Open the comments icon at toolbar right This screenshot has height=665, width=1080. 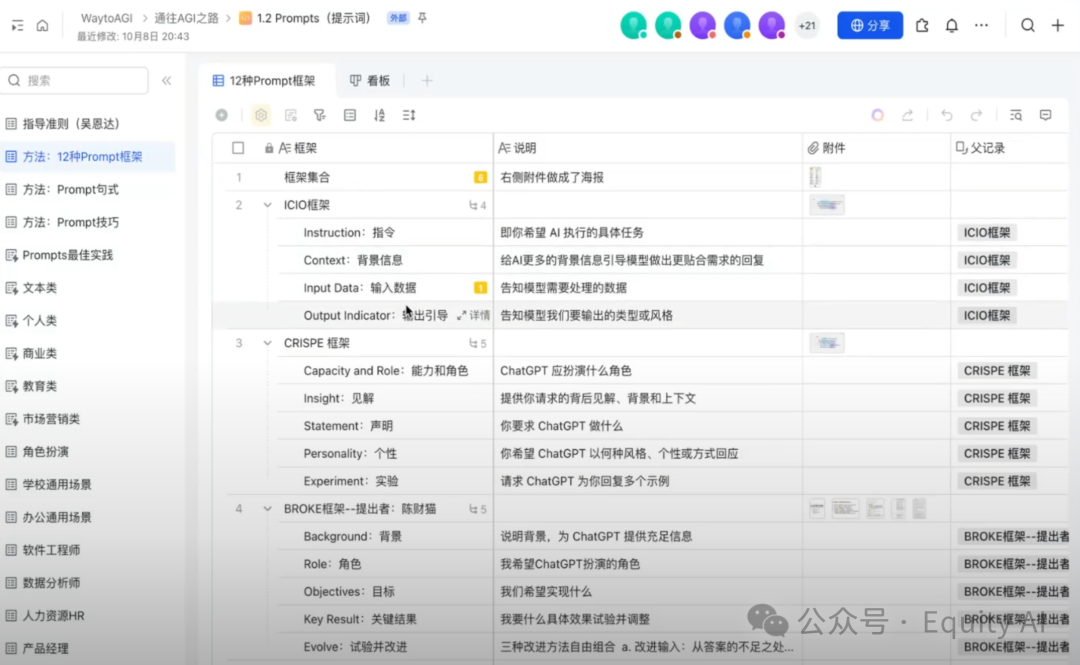[x=1045, y=115]
